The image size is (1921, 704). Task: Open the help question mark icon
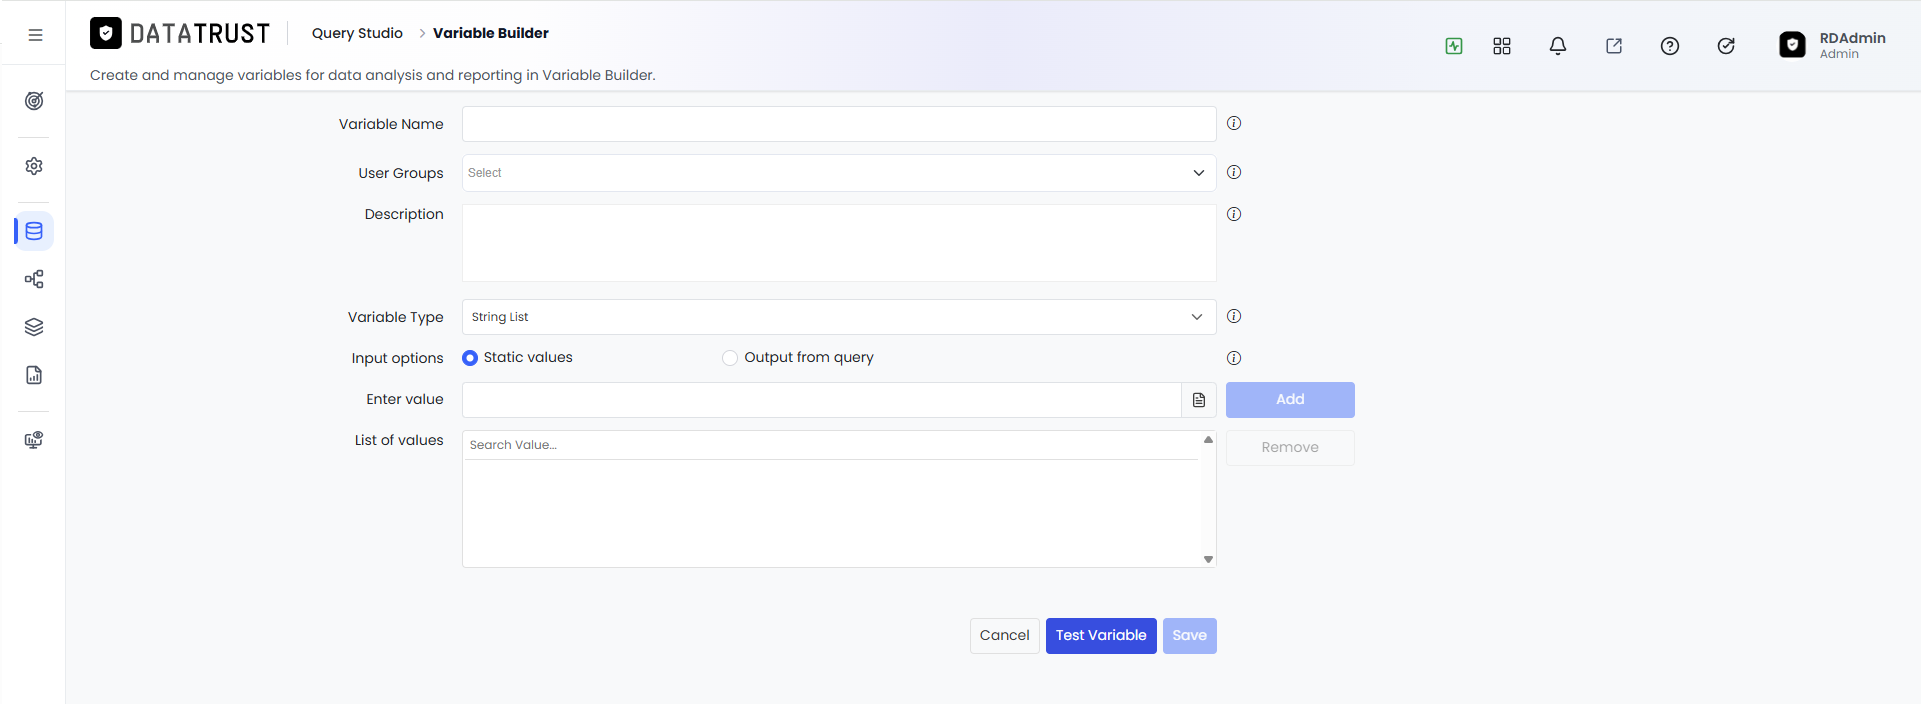click(1670, 46)
